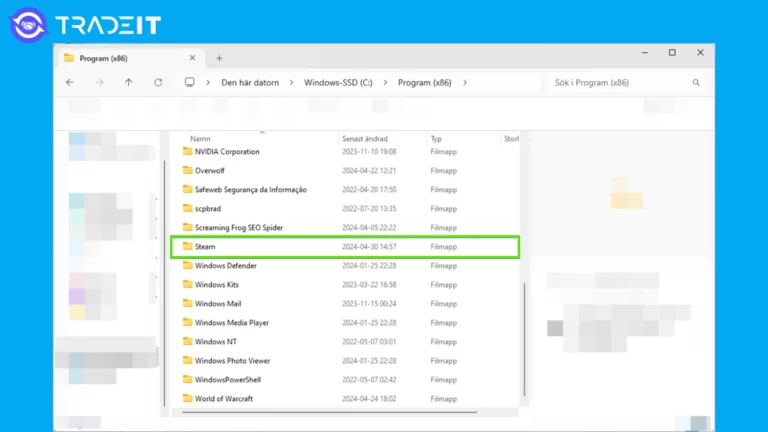This screenshot has height=432, width=768.
Task: Click the Windows Photo Viewer folder name
Action: [x=233, y=360]
